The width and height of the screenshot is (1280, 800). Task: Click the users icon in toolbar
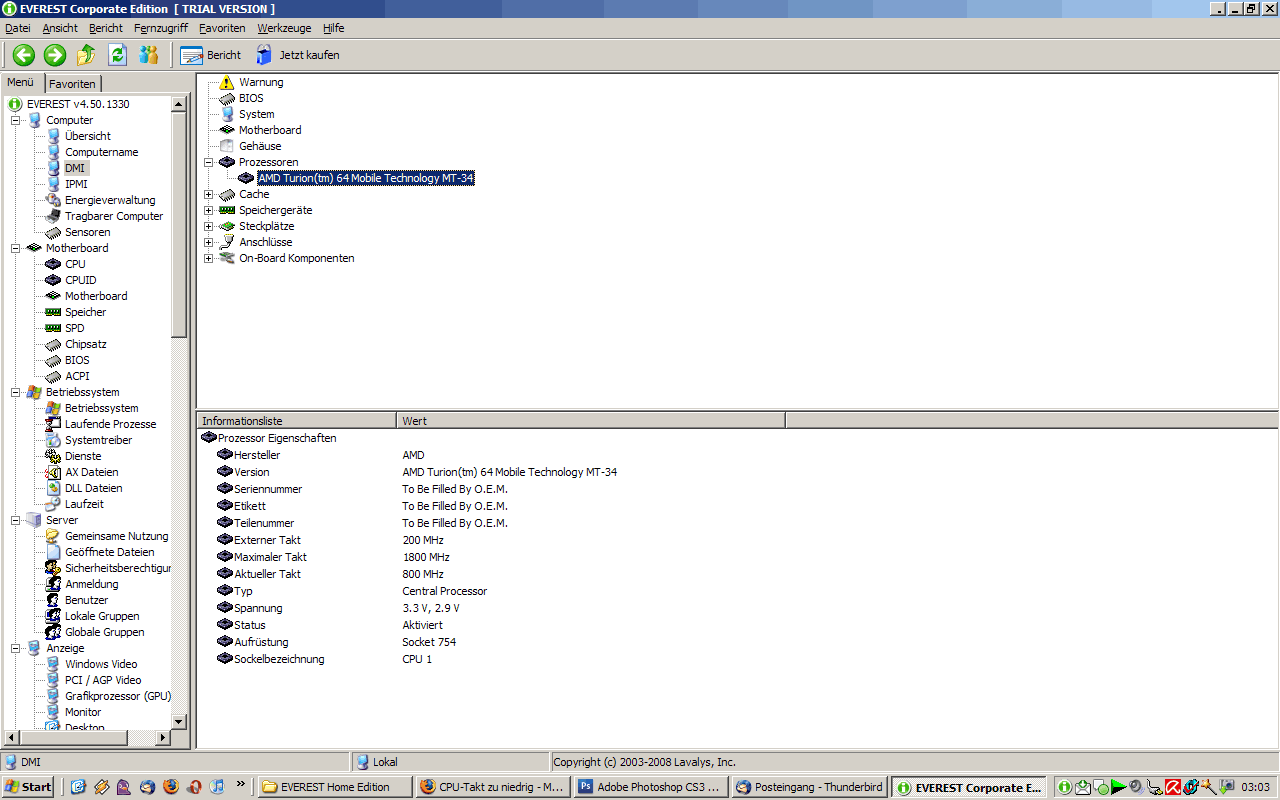[148, 55]
